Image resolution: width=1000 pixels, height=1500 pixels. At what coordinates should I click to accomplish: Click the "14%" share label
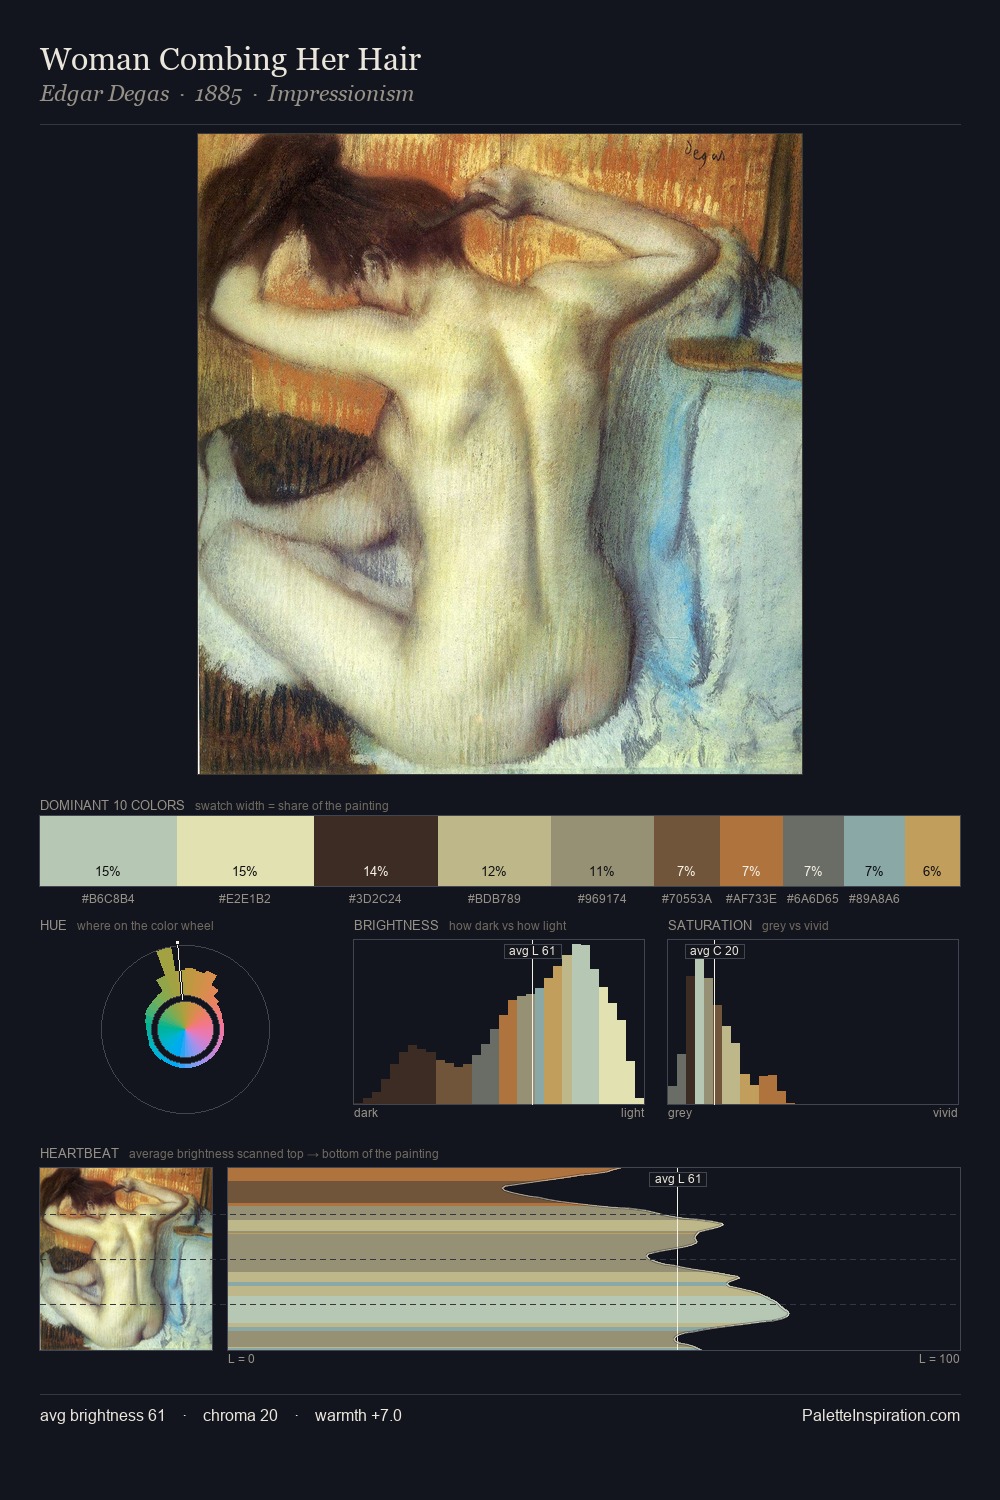tap(376, 872)
